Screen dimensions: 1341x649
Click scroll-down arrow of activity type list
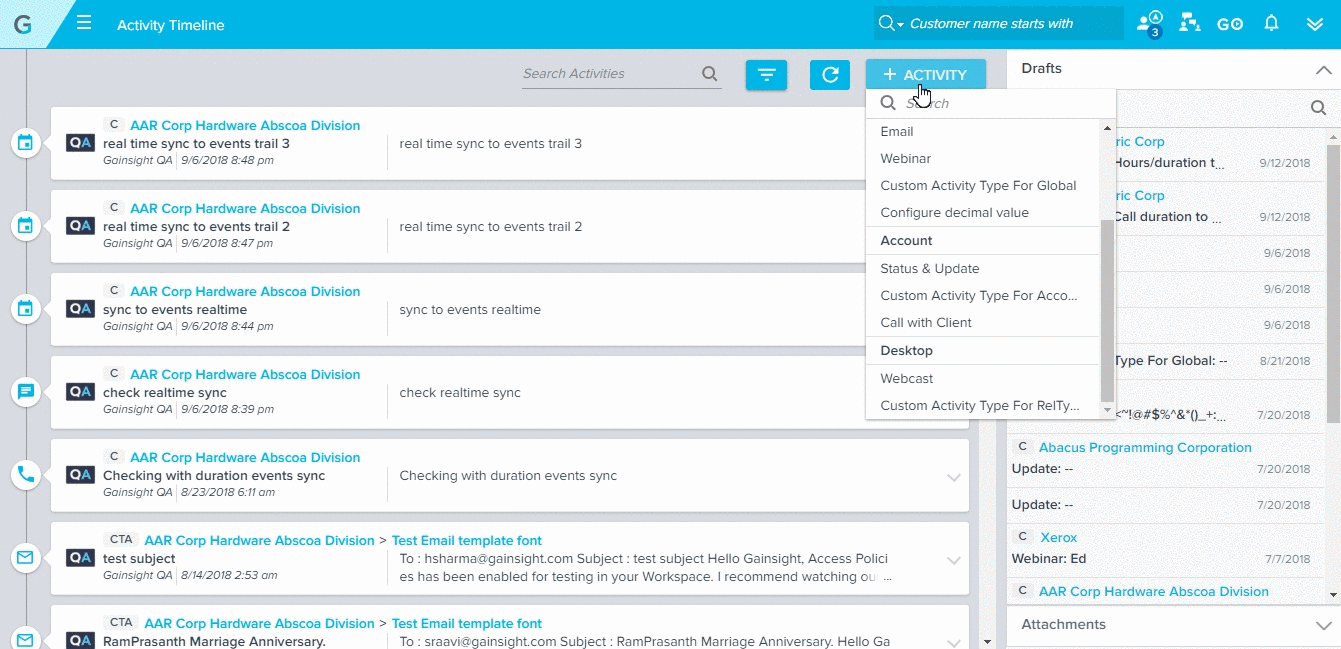pyautogui.click(x=1107, y=411)
